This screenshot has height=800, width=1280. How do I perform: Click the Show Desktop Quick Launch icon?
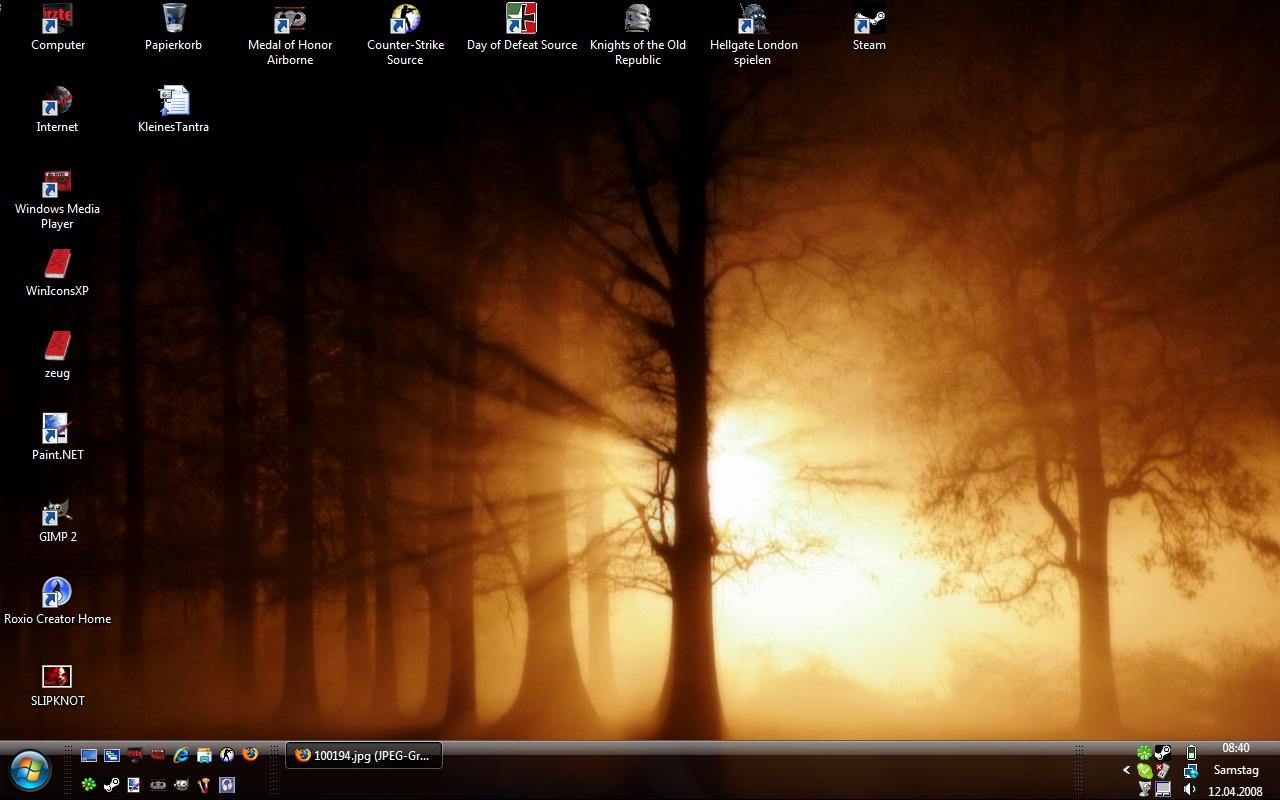[89, 755]
